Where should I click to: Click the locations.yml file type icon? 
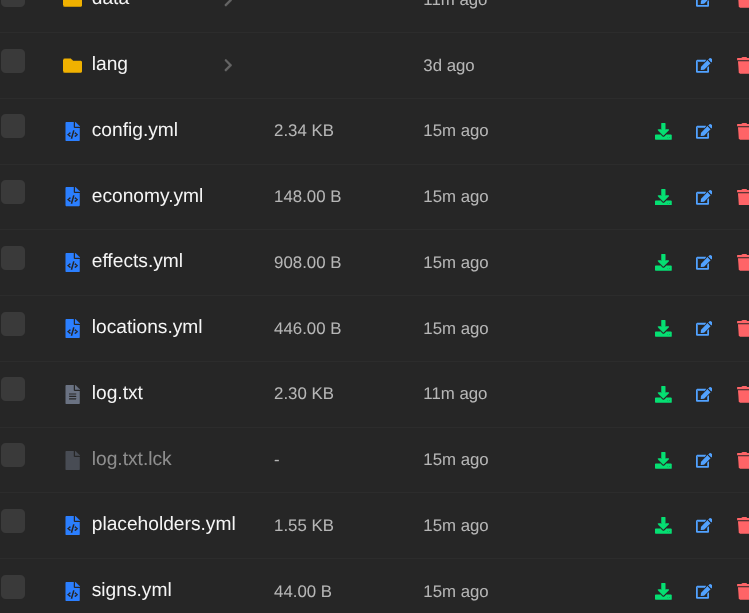[x=72, y=328]
